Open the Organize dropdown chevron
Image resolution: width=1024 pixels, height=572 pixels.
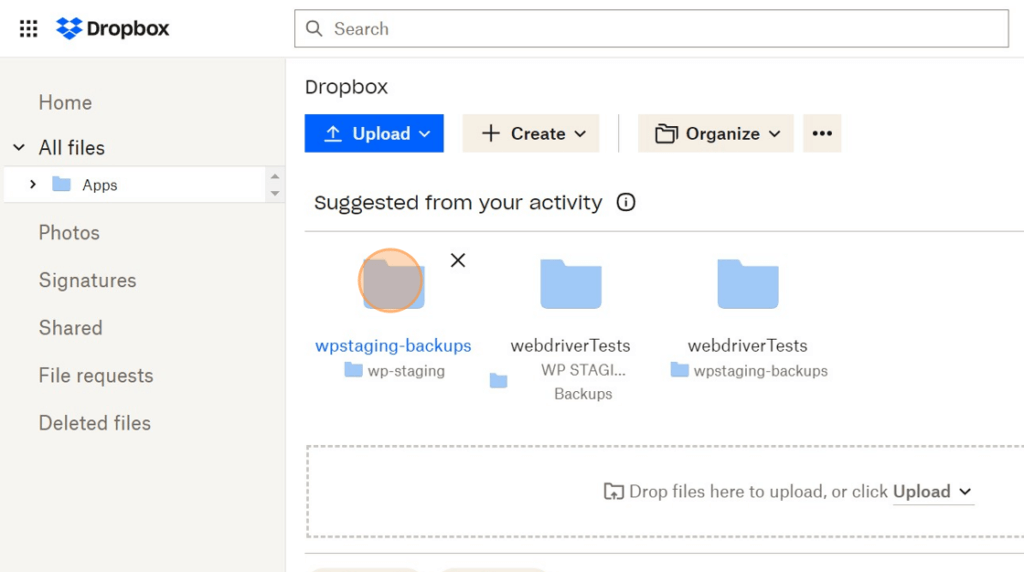tap(775, 134)
